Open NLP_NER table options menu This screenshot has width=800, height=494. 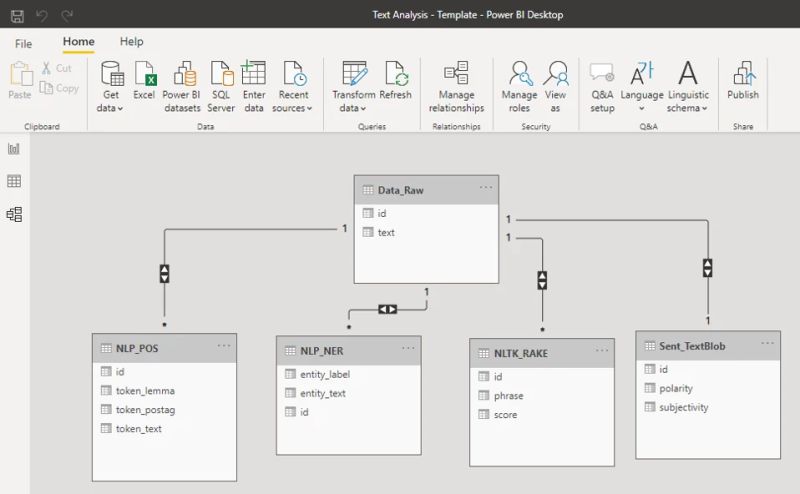[x=408, y=348]
